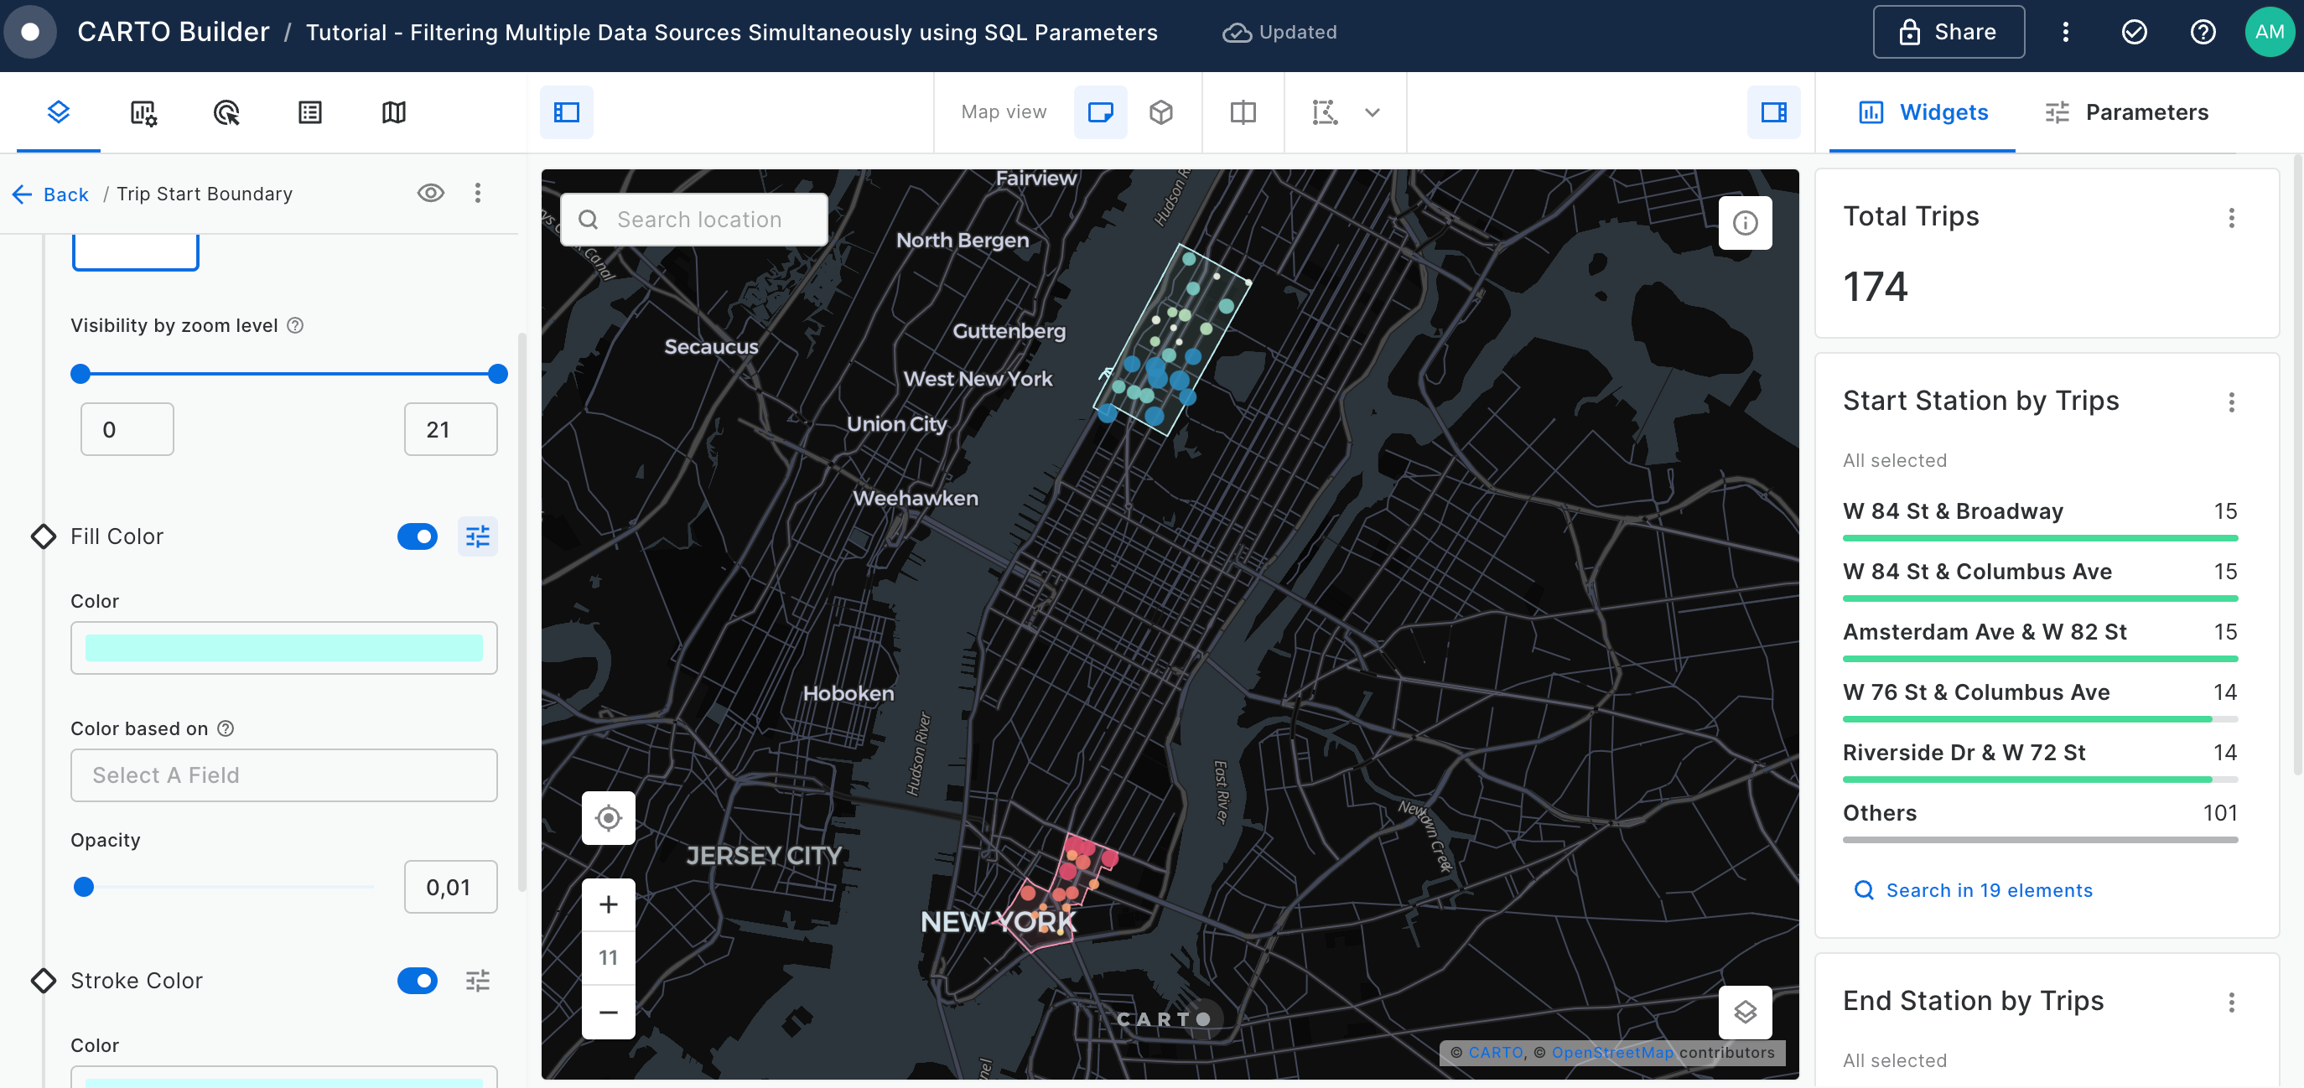Center map on current location icon
2304x1088 pixels.
click(x=608, y=818)
